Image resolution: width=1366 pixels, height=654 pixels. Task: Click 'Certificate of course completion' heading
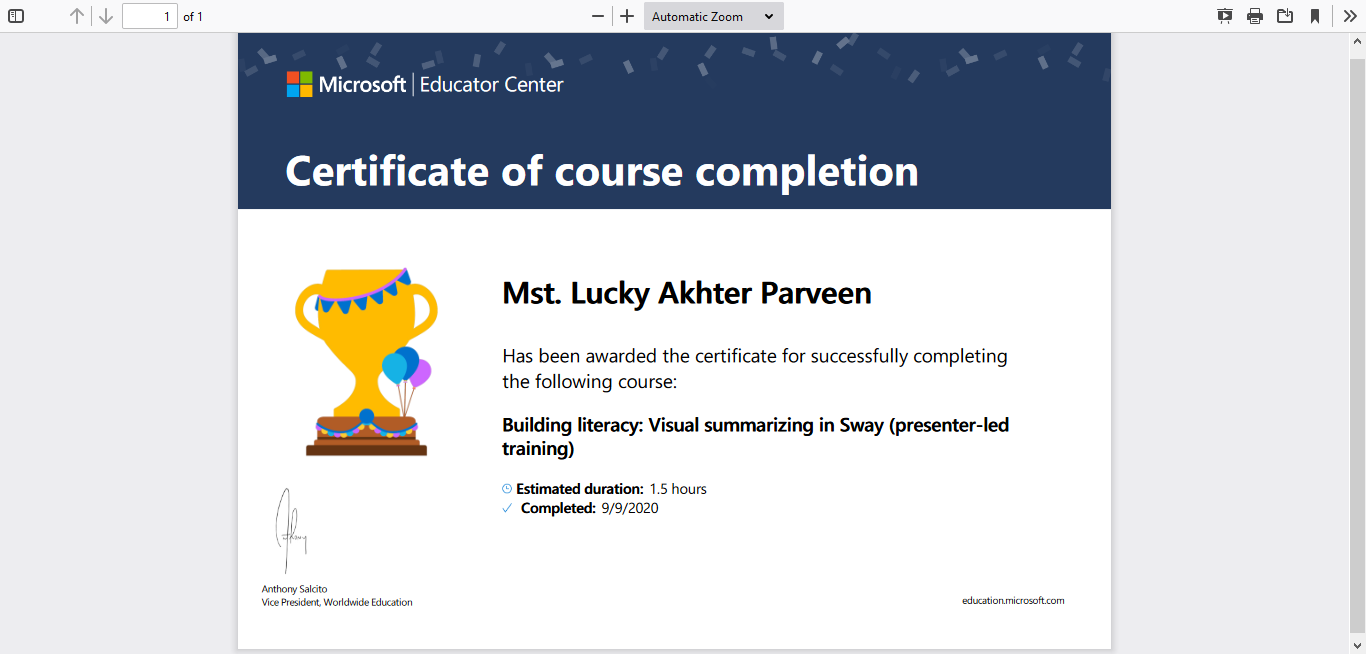click(x=602, y=171)
